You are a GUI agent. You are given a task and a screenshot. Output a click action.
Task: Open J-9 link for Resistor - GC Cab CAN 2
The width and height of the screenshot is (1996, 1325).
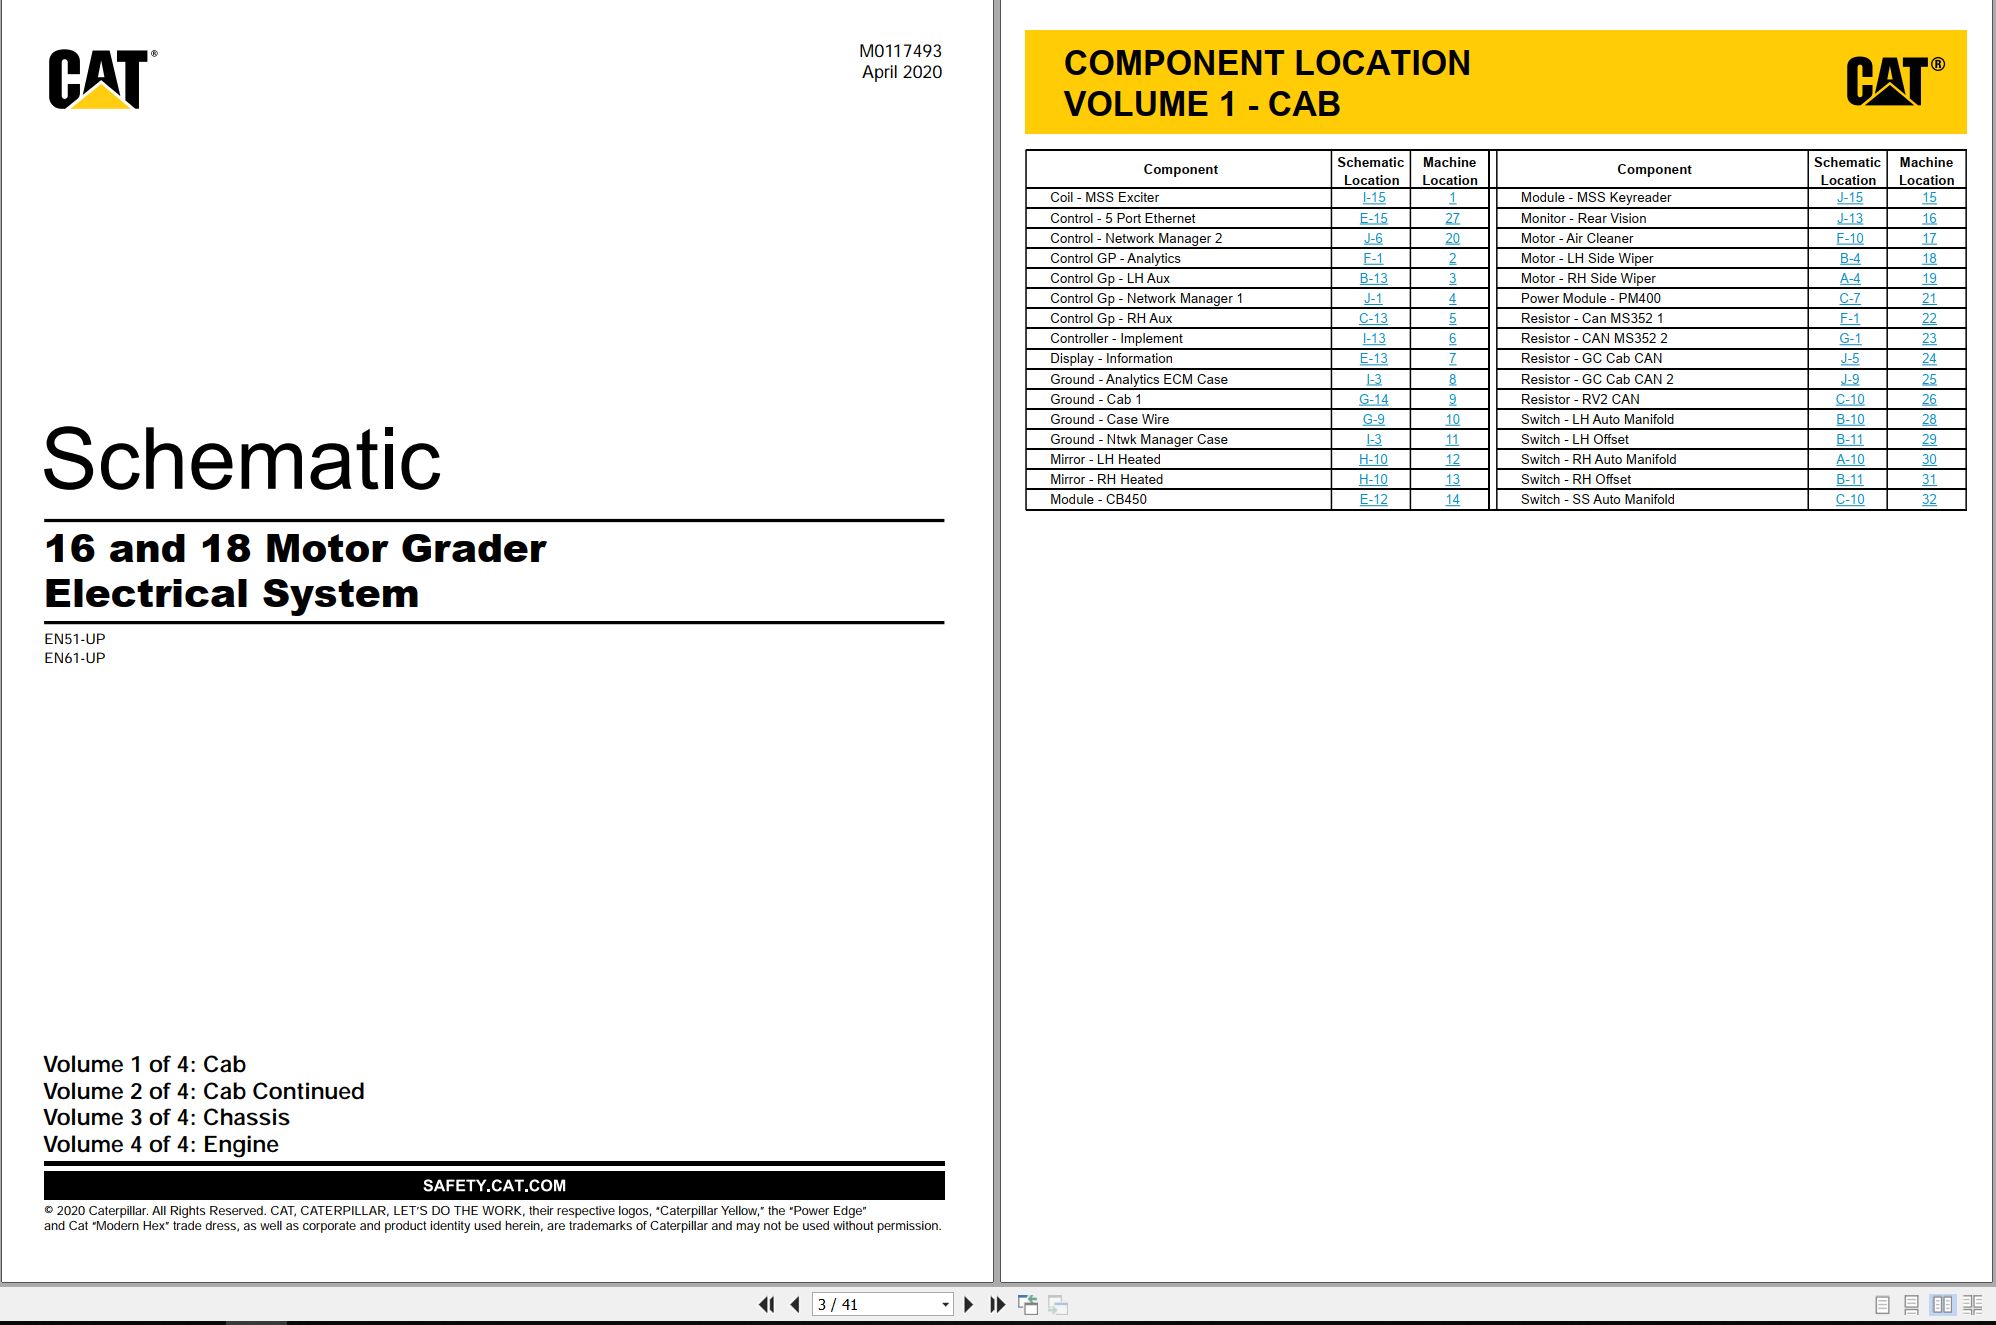click(1850, 379)
